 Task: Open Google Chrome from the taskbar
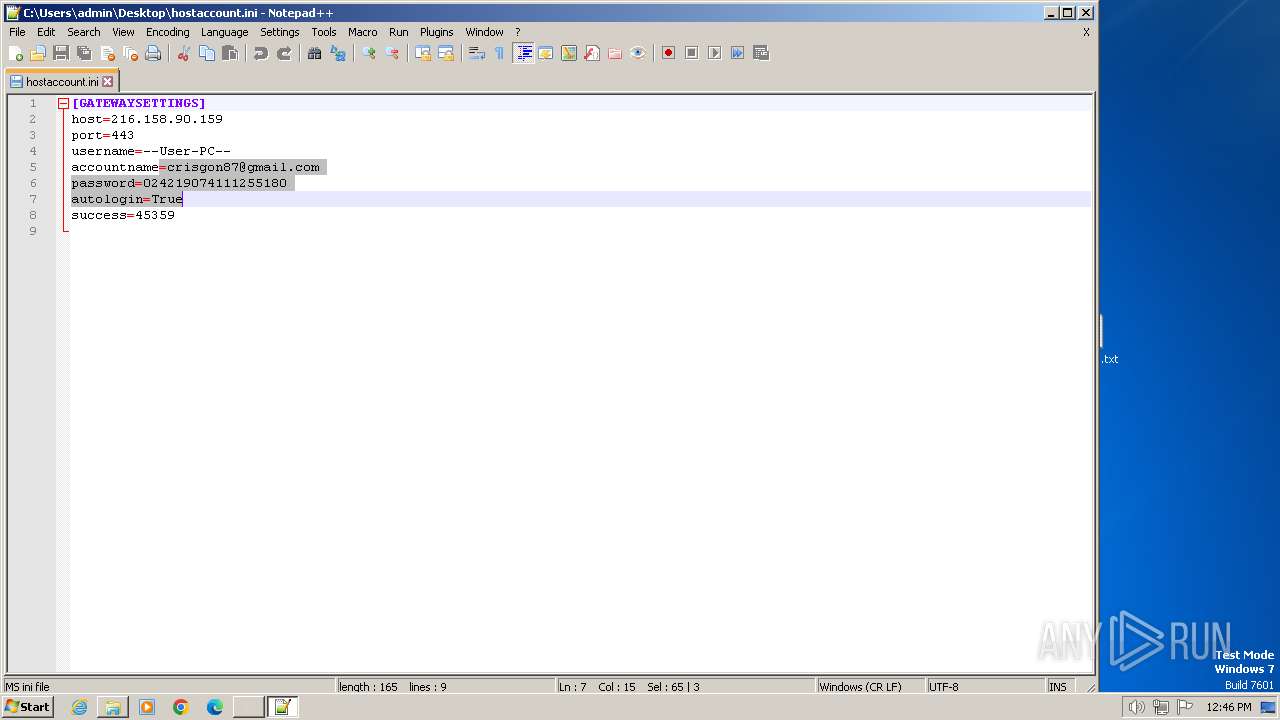[181, 707]
